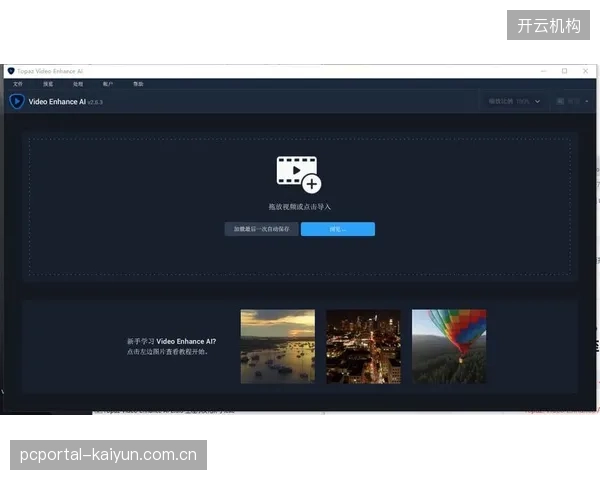Click the Video Enhance AI shield logo
Screen dimensions: 600x480
(x=17, y=101)
